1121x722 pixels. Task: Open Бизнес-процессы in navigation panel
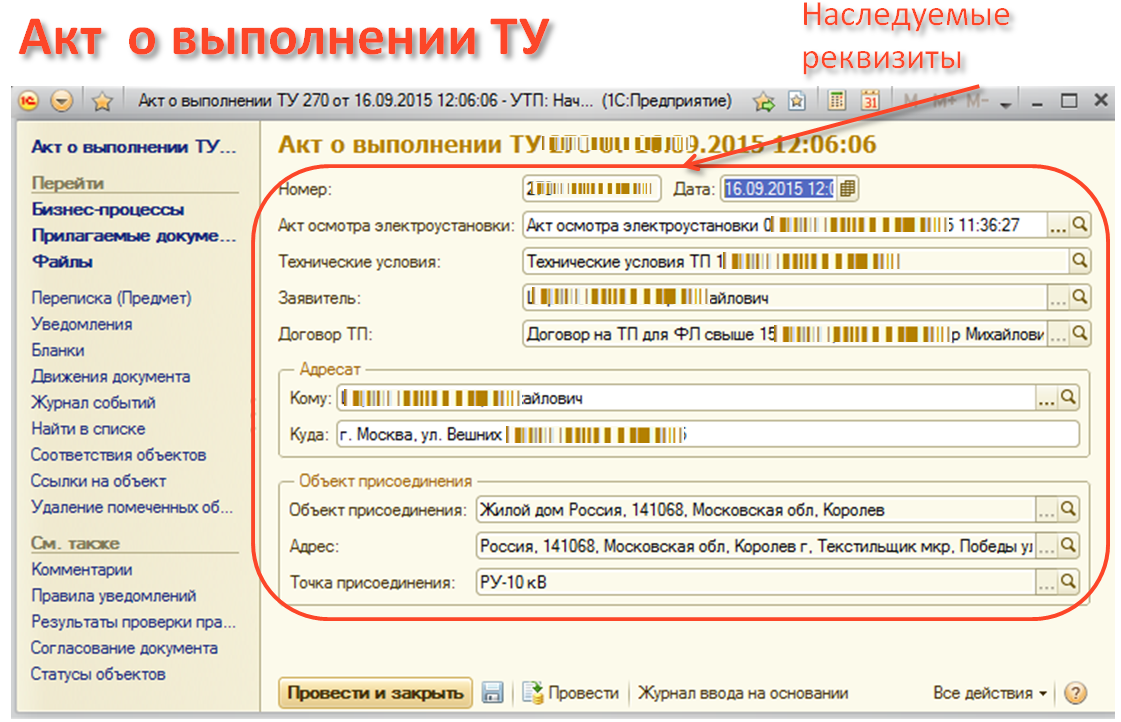tap(108, 210)
